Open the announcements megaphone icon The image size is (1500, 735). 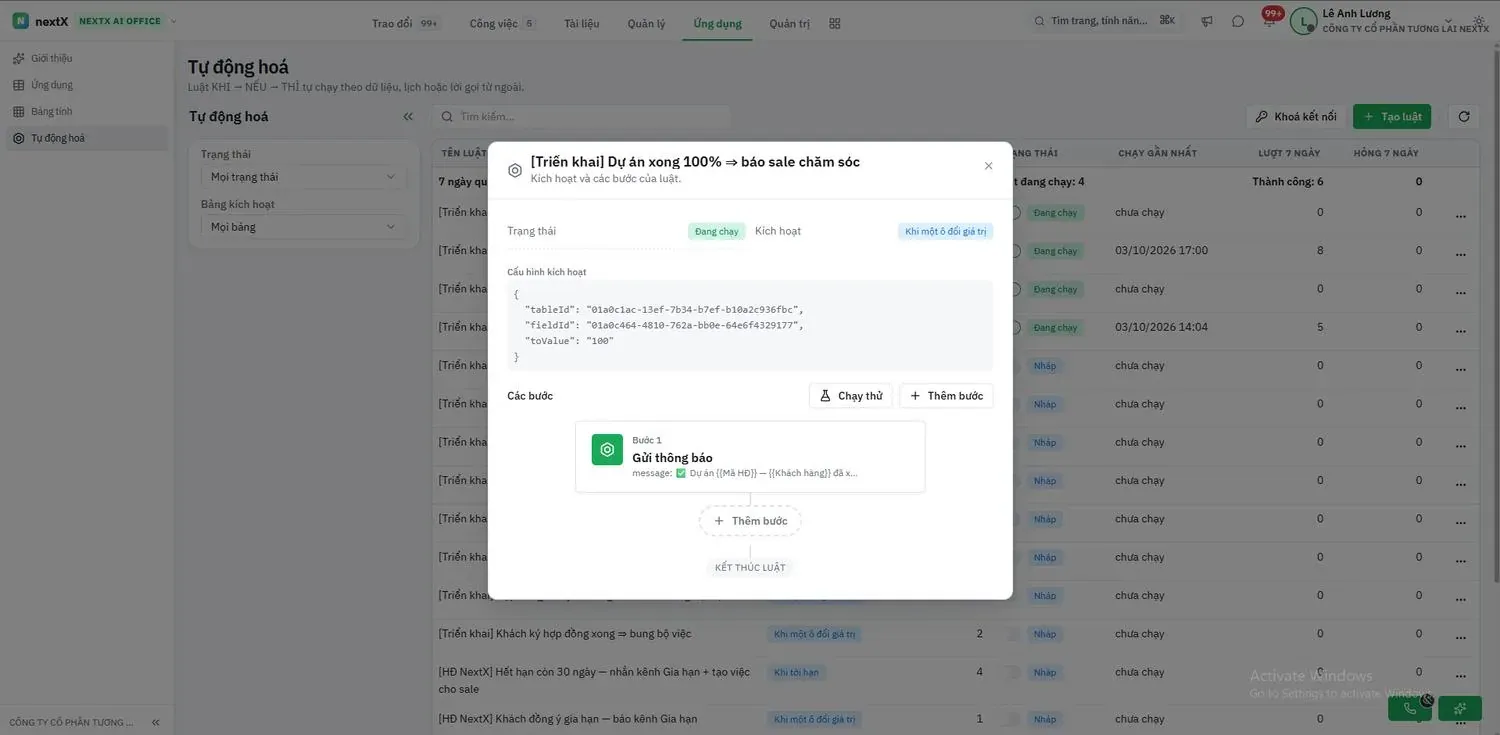pos(1207,21)
